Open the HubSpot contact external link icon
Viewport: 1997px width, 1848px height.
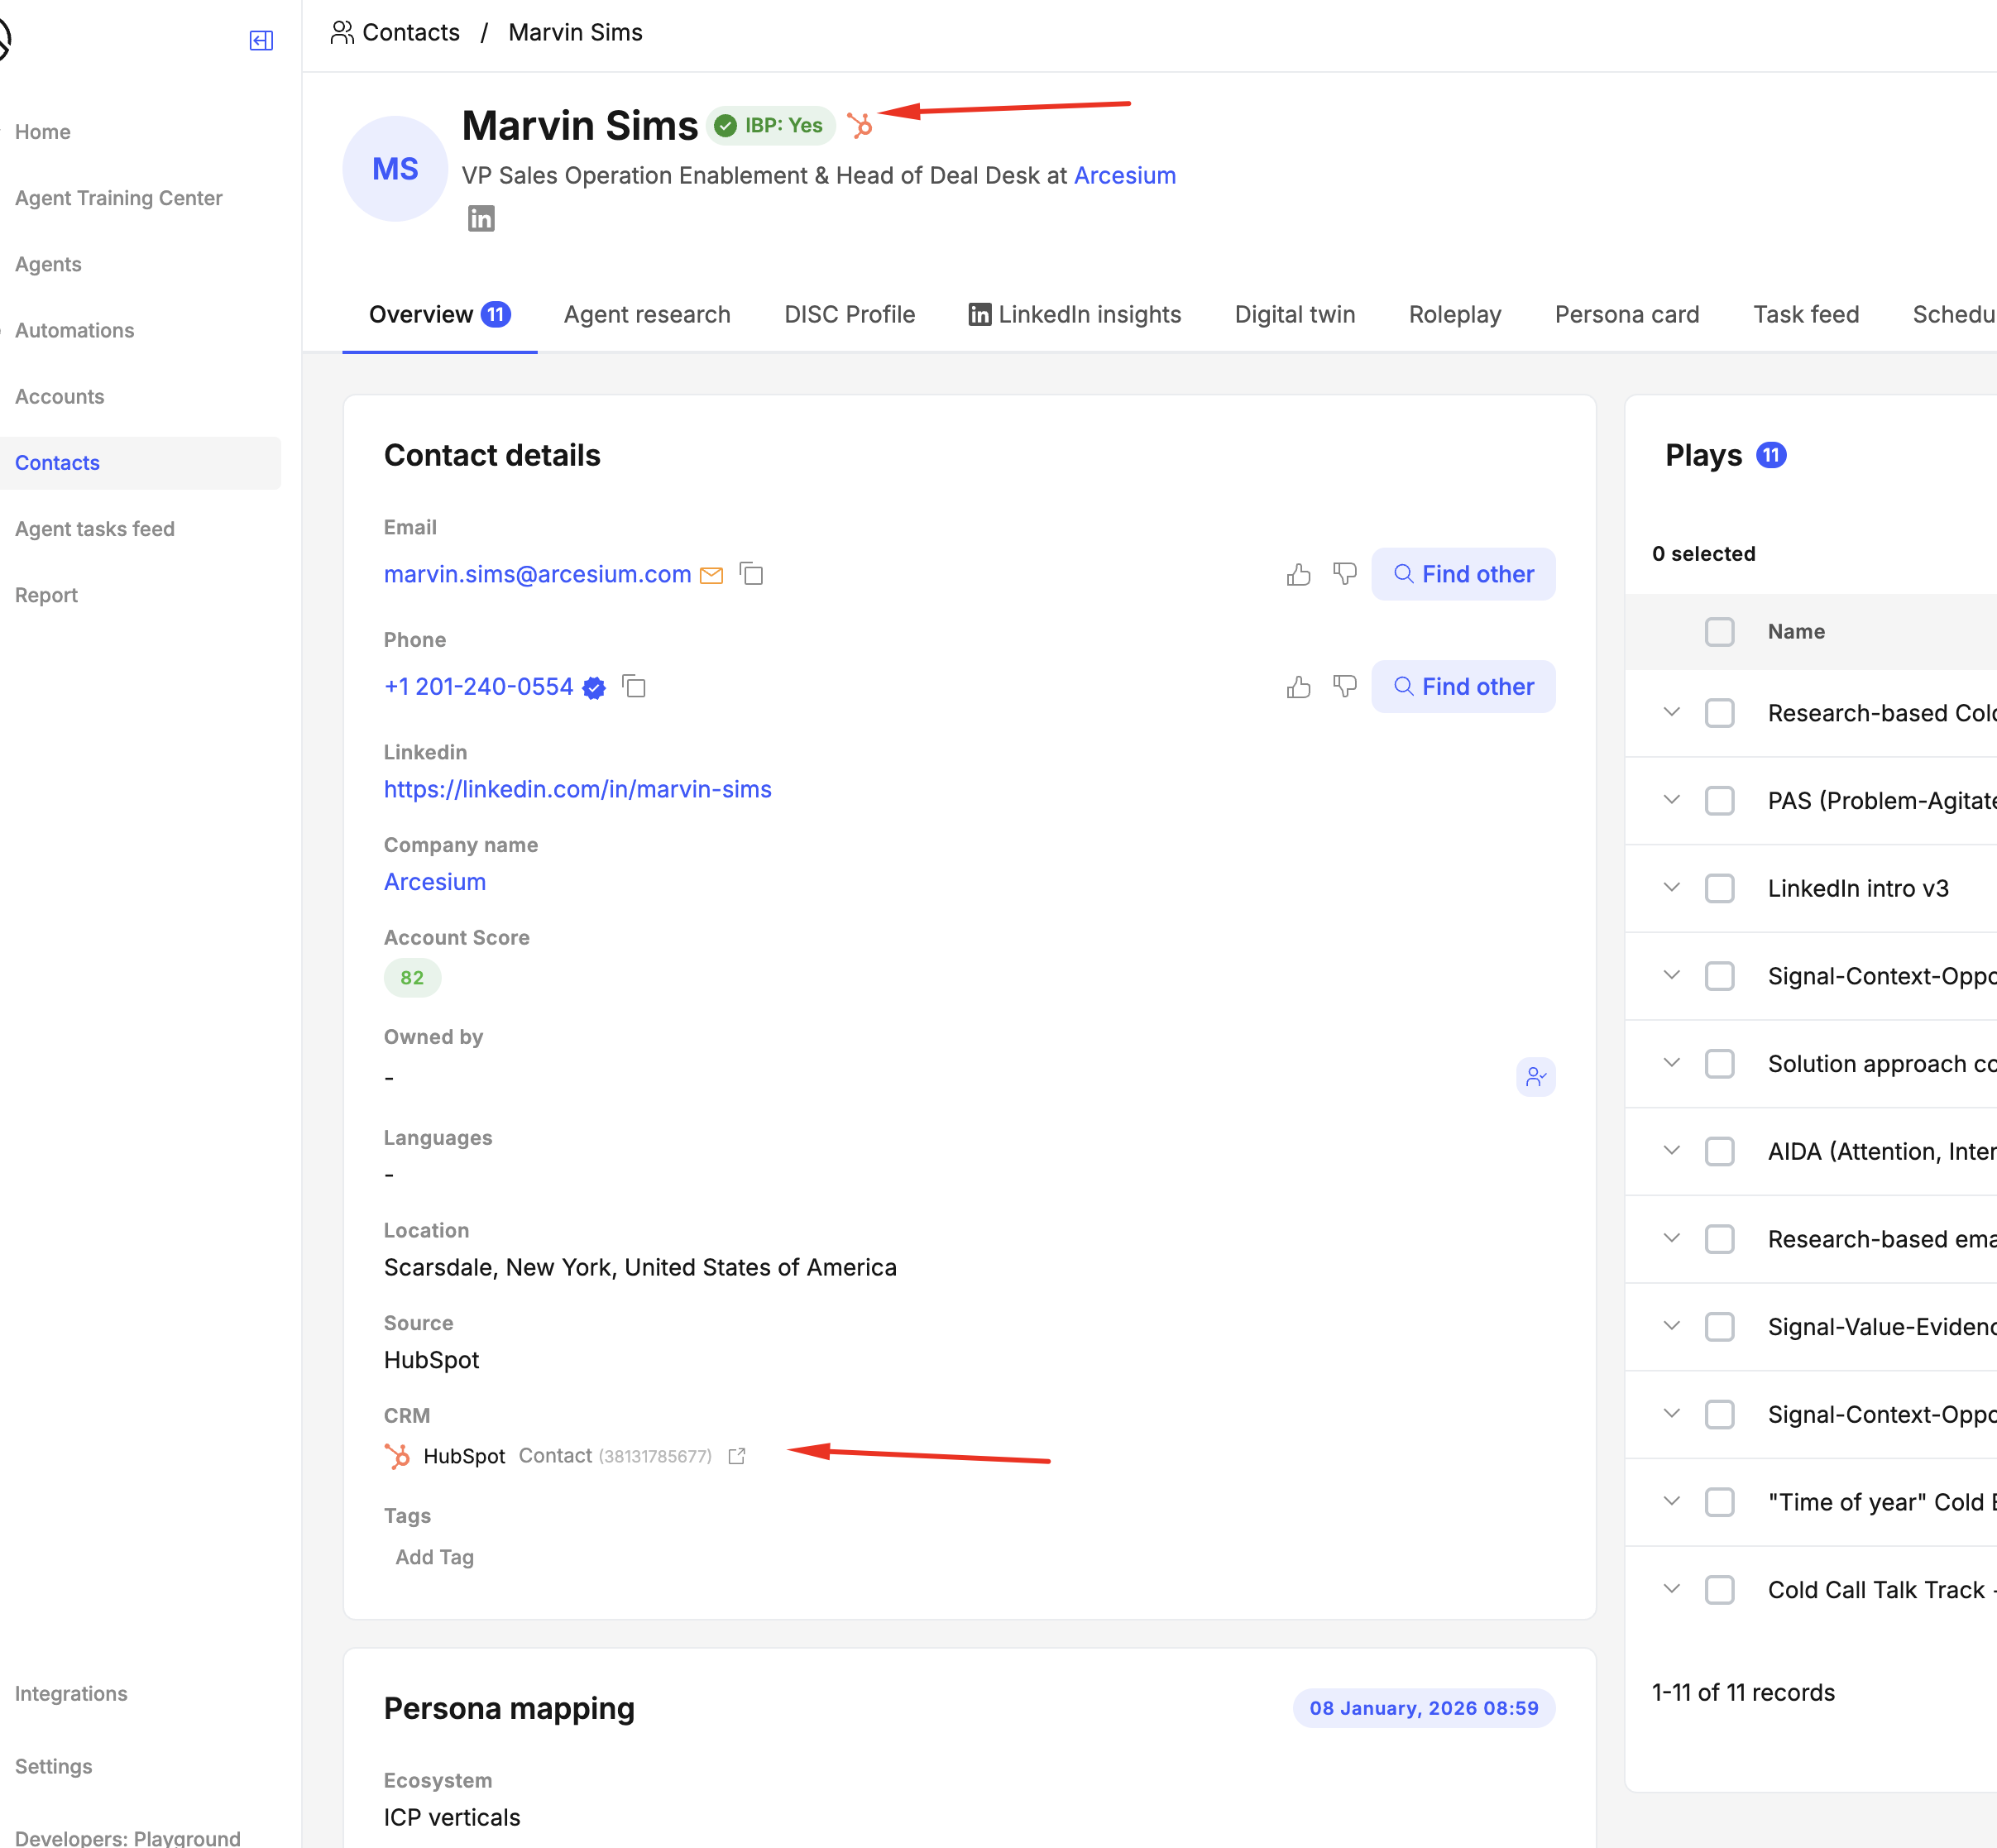(737, 1456)
